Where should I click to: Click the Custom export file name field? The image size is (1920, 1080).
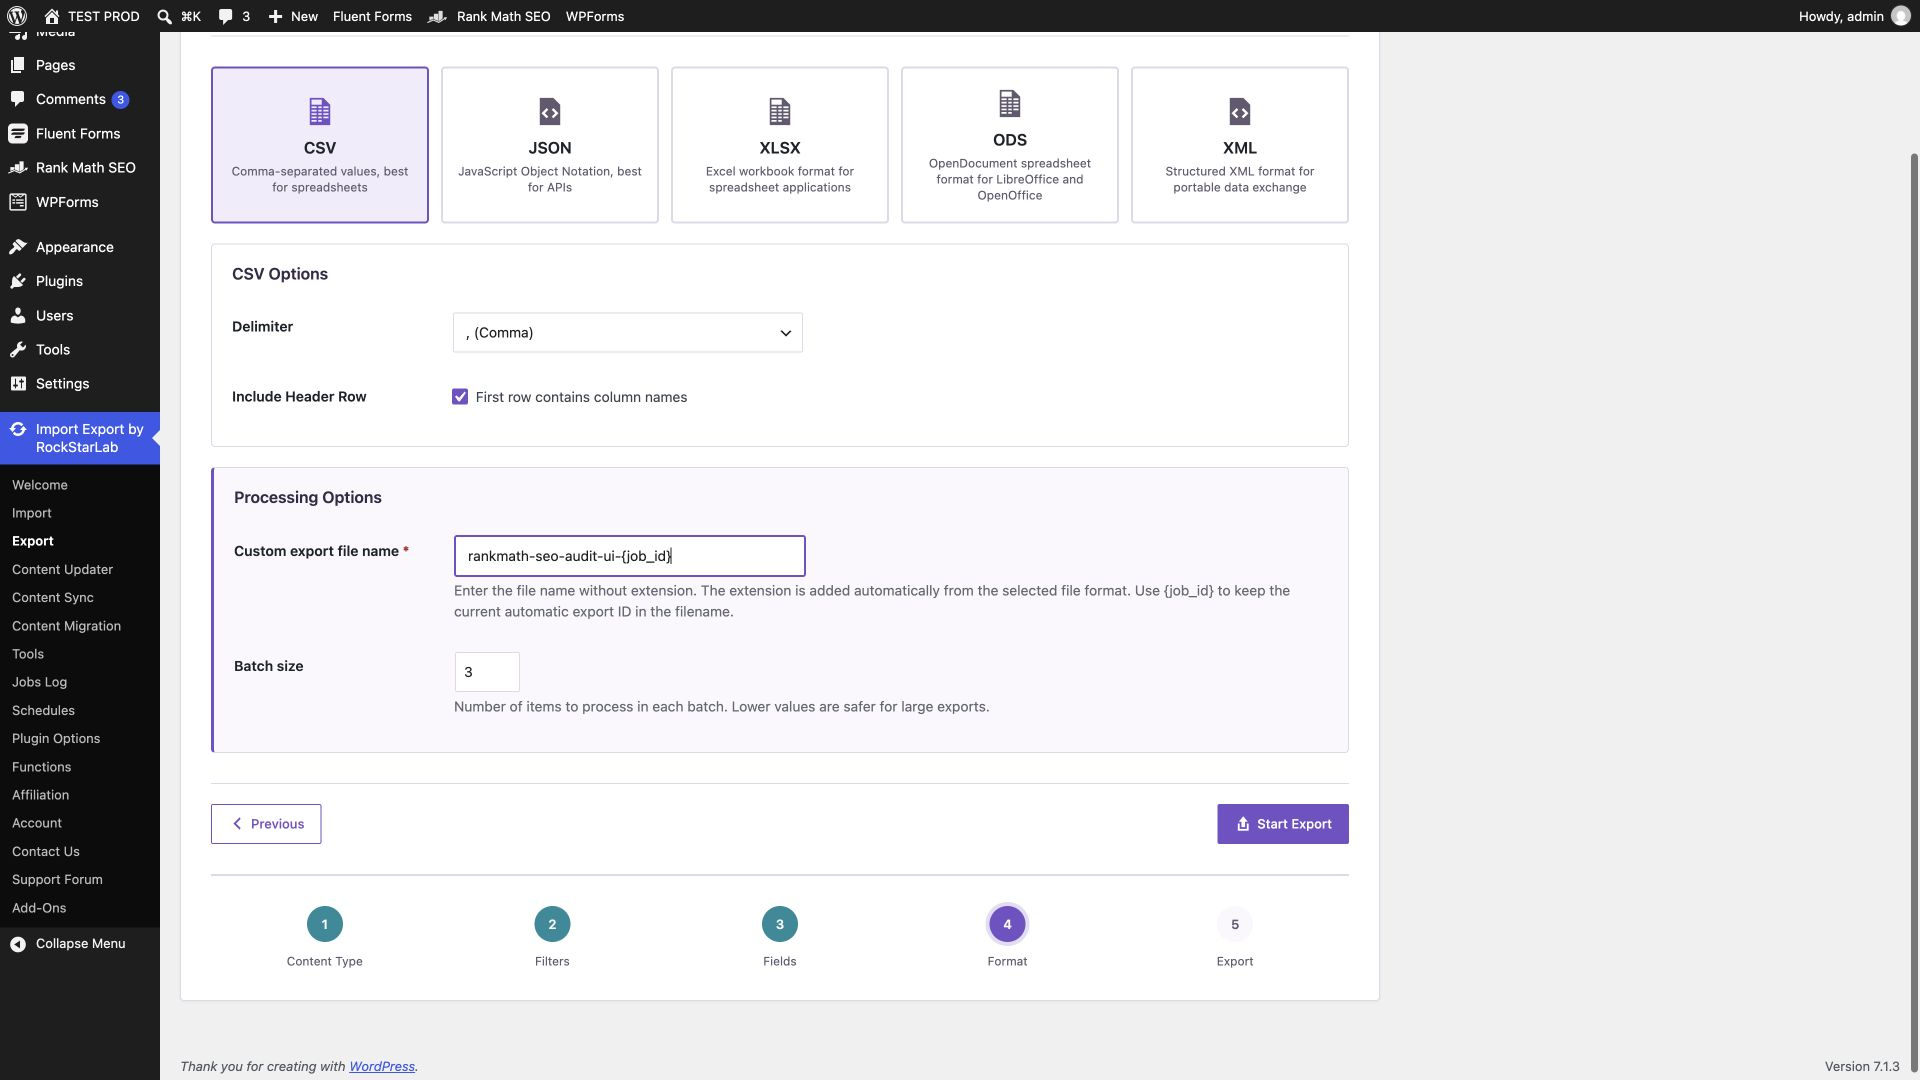click(630, 556)
